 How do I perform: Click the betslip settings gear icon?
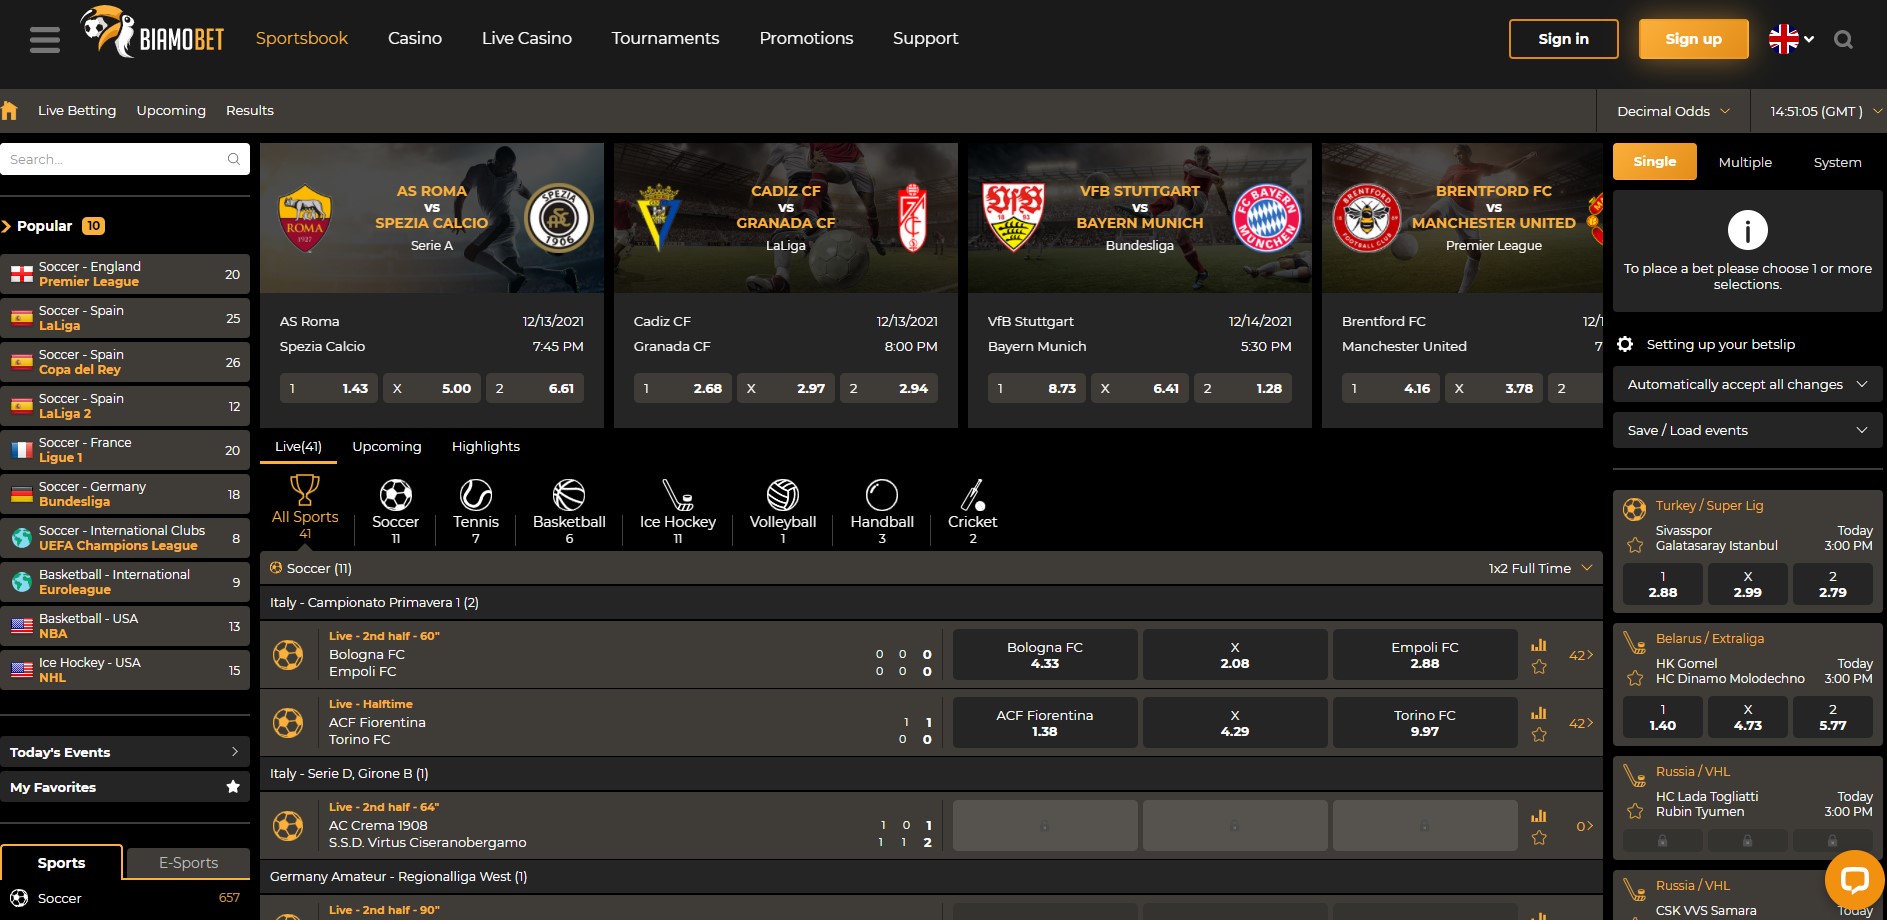point(1625,344)
